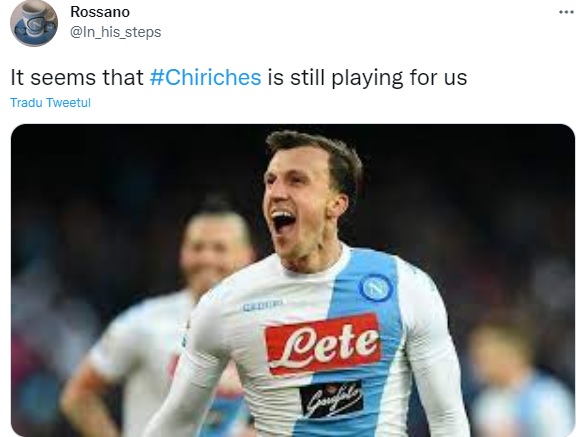The width and height of the screenshot is (580, 437).
Task: Click the tweet text to view details
Action: (239, 78)
